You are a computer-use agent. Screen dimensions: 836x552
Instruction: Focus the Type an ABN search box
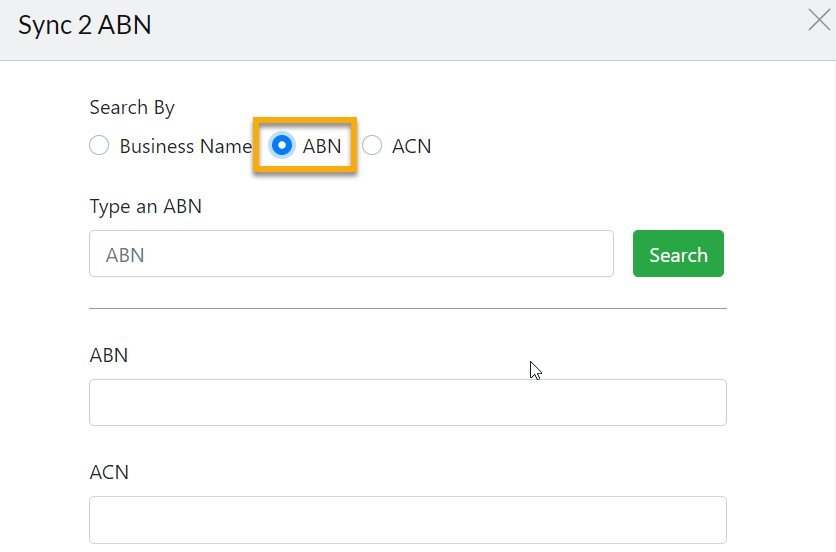pos(351,254)
